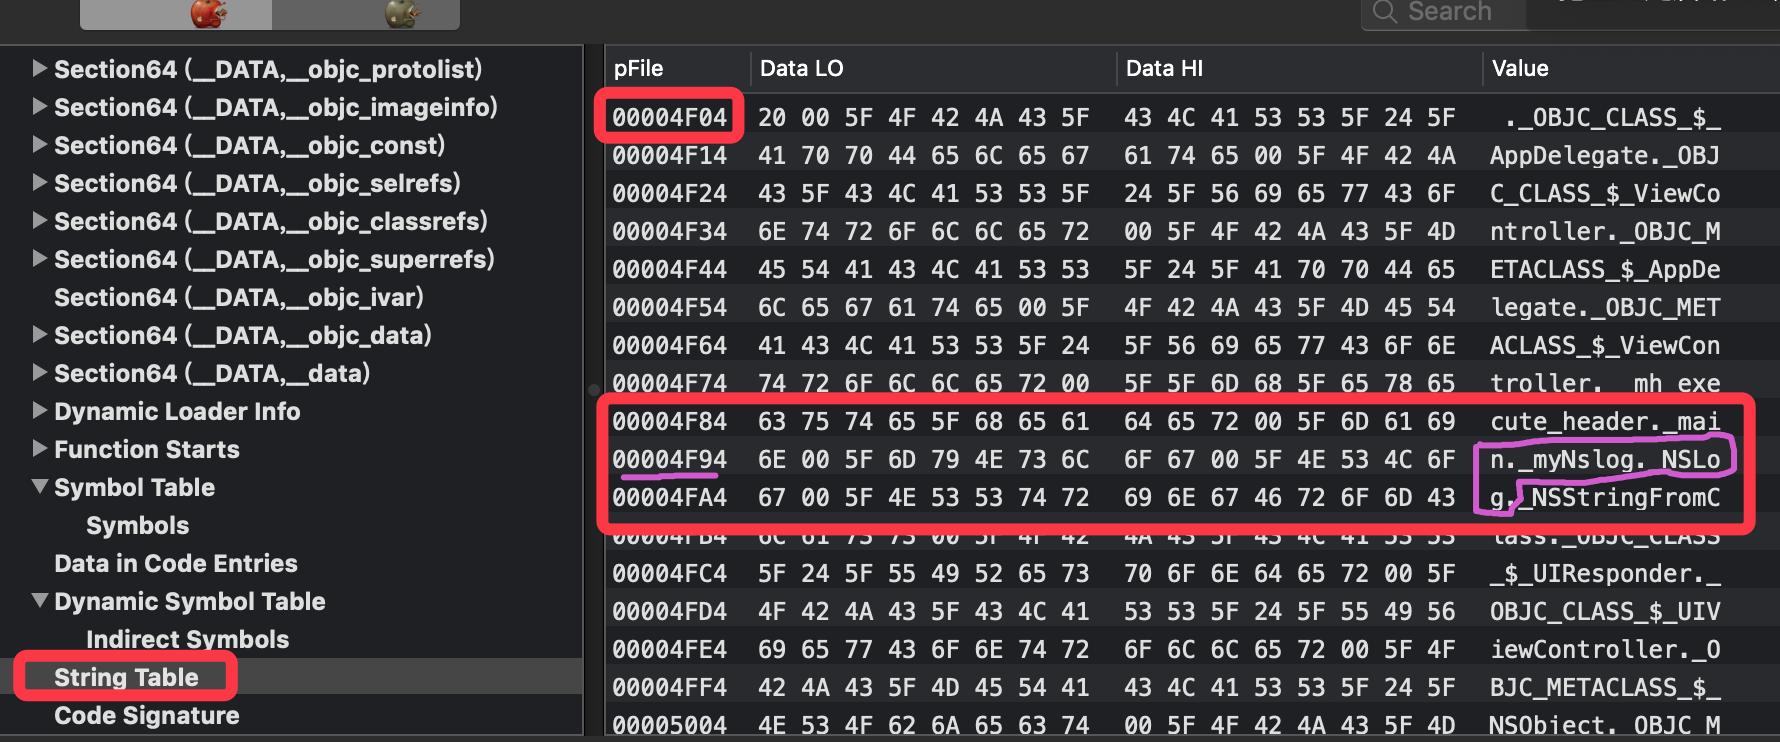The width and height of the screenshot is (1780, 742).
Task: Click the green helmet toolbar icon
Action: [x=402, y=13]
